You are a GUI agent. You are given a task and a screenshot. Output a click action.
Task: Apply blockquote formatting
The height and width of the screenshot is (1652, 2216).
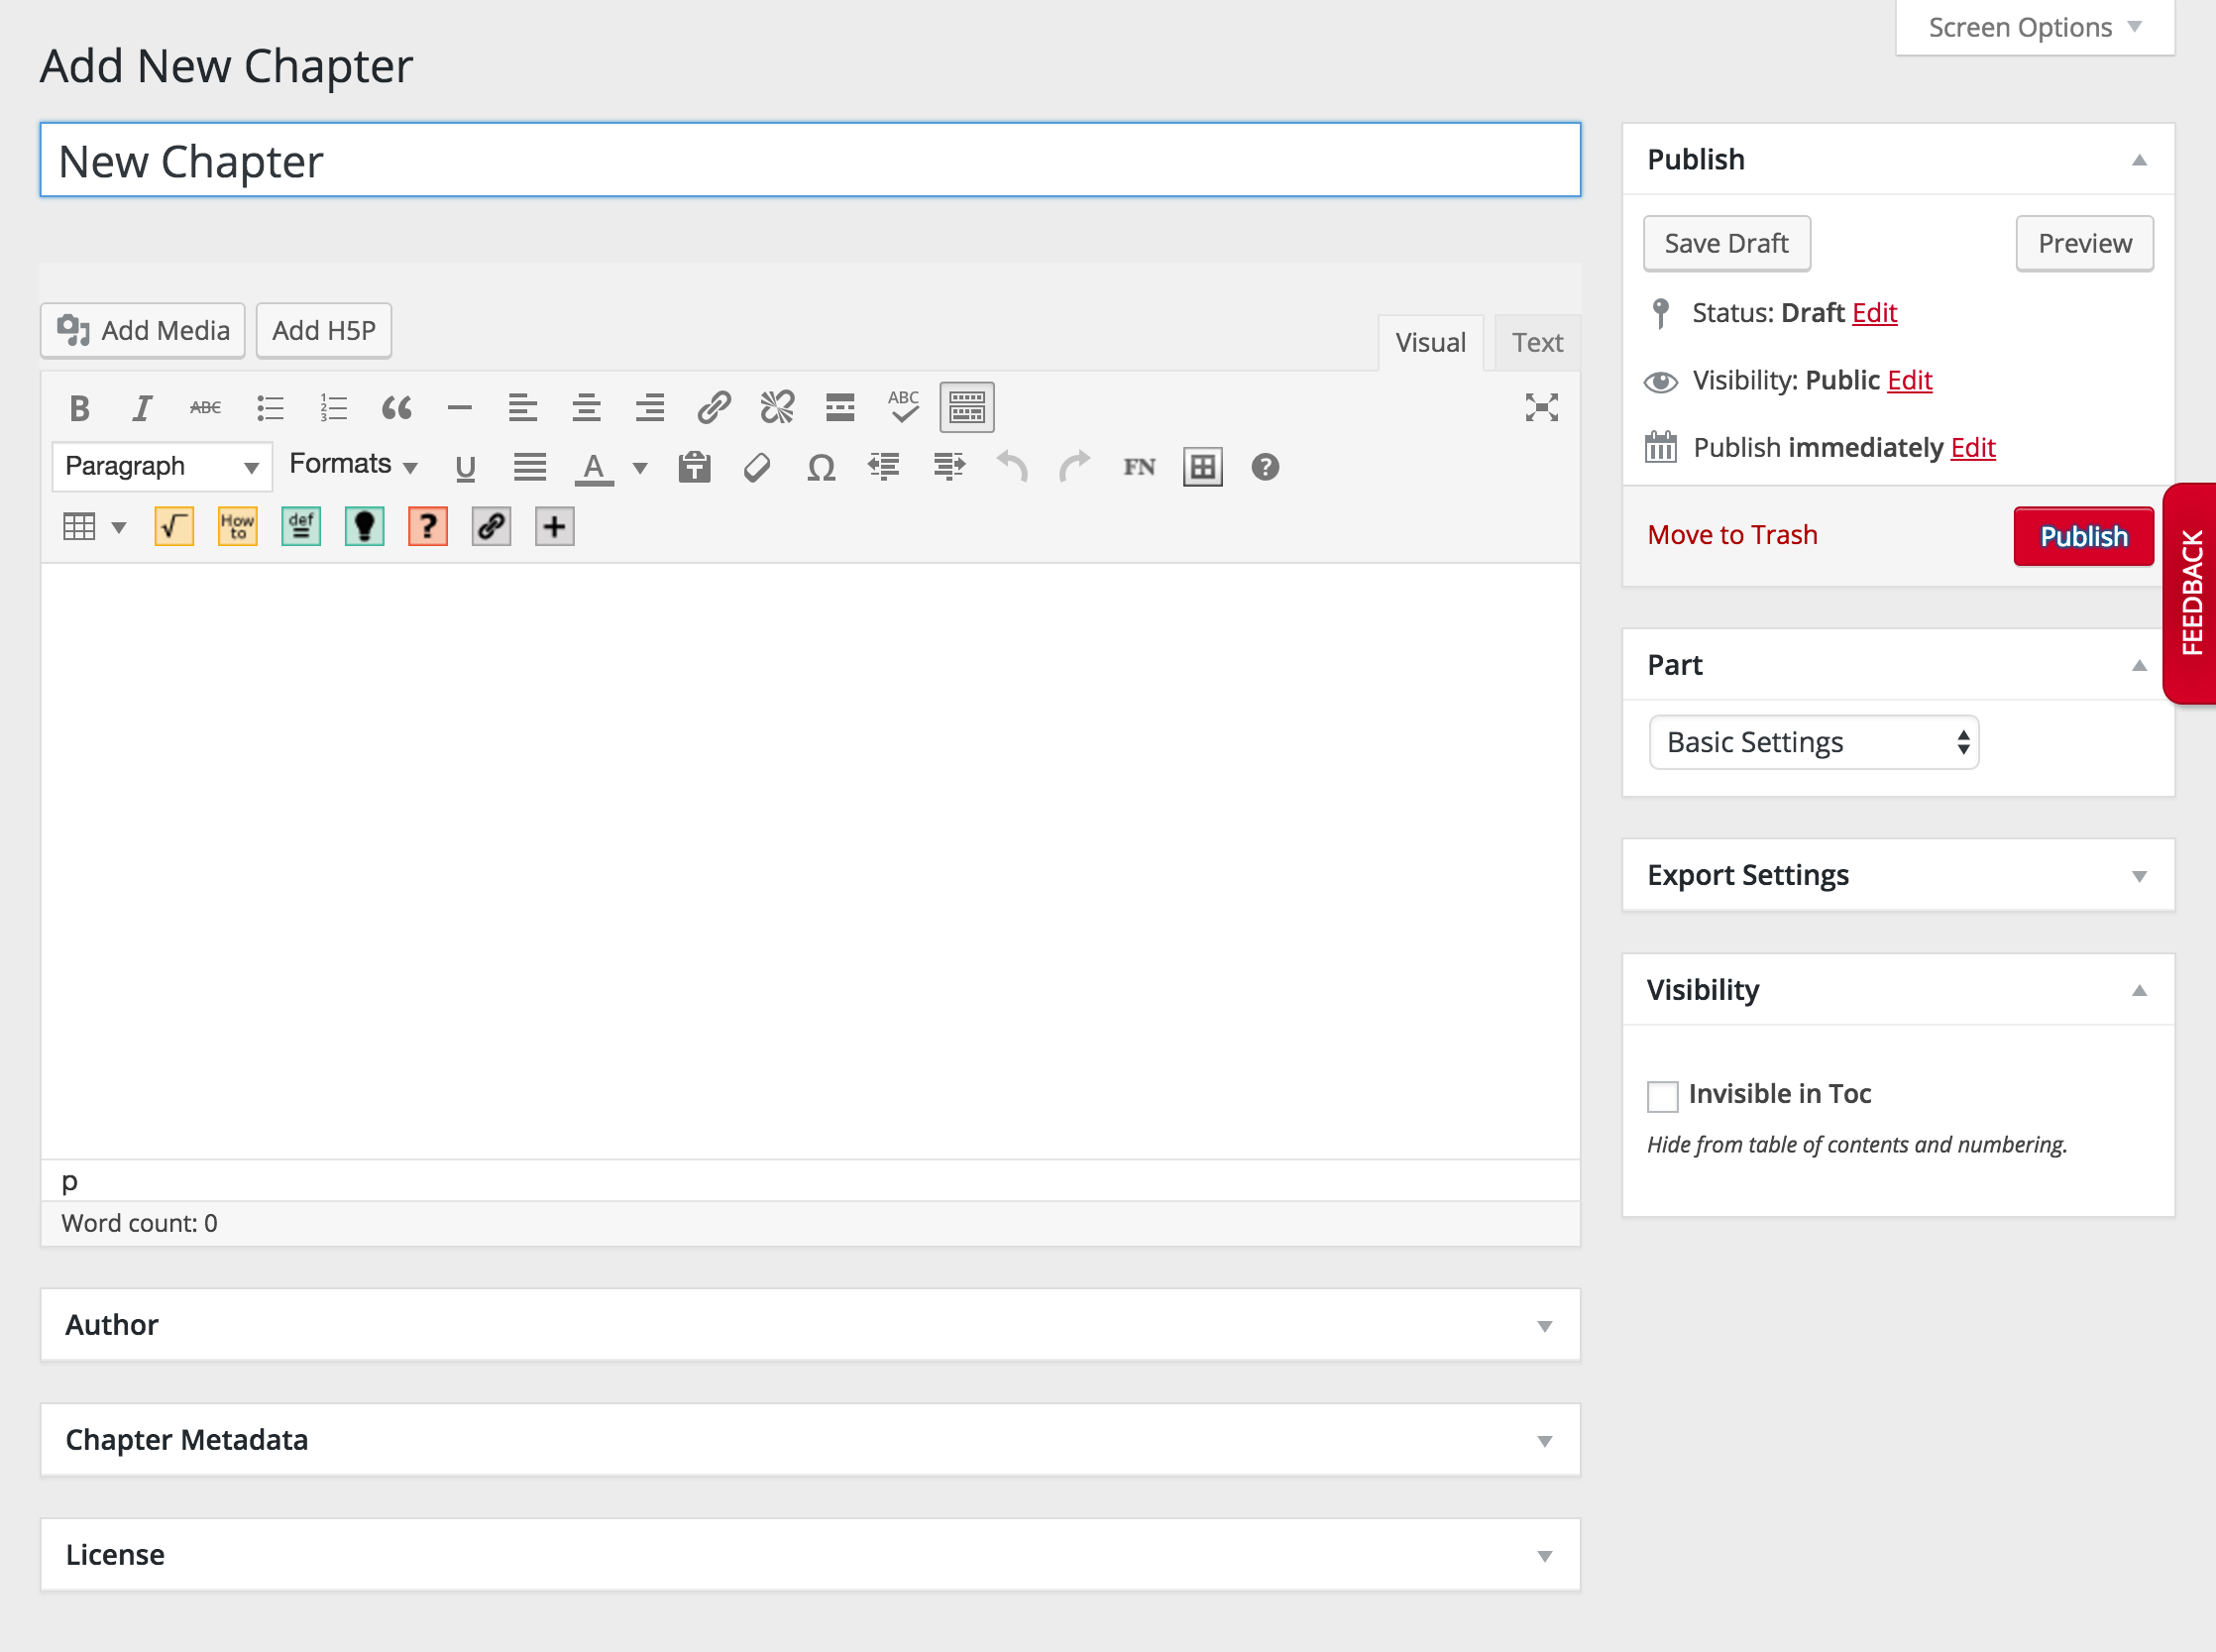pyautogui.click(x=397, y=408)
